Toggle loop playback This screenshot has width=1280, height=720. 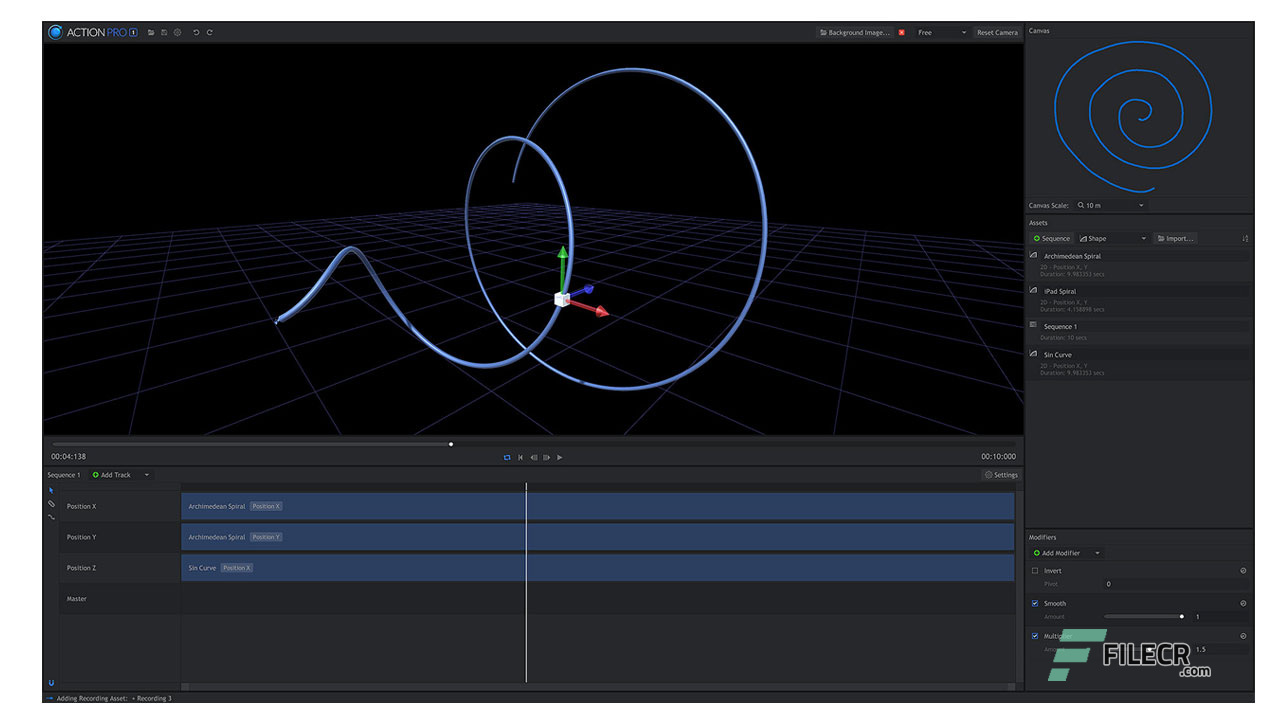pyautogui.click(x=507, y=457)
